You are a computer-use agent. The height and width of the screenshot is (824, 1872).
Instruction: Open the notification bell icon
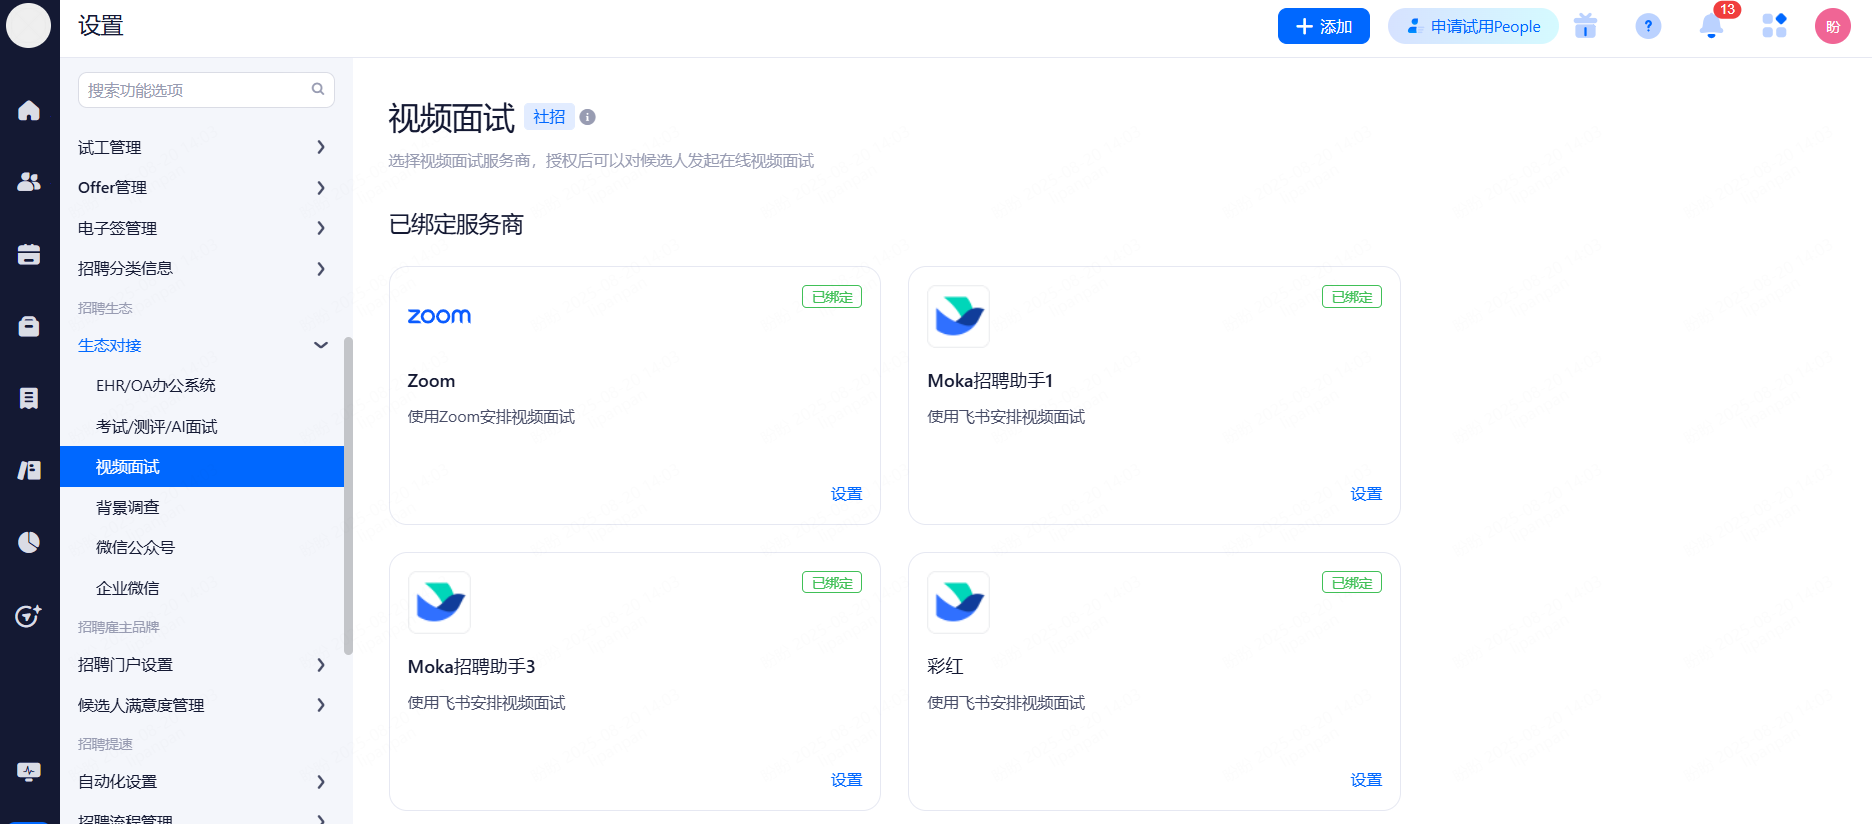click(1711, 26)
